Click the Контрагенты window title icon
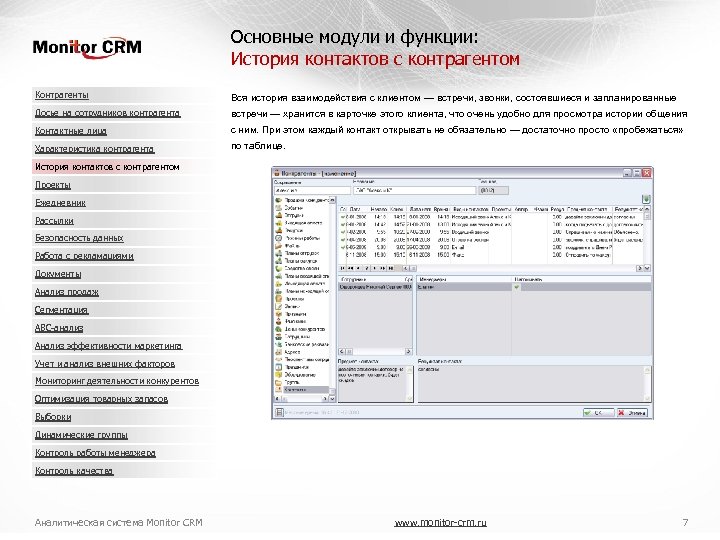720x540 pixels. [x=277, y=173]
